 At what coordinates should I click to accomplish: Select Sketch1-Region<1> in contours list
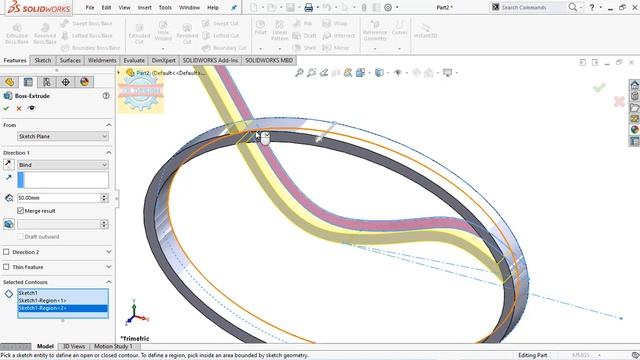pos(63,300)
